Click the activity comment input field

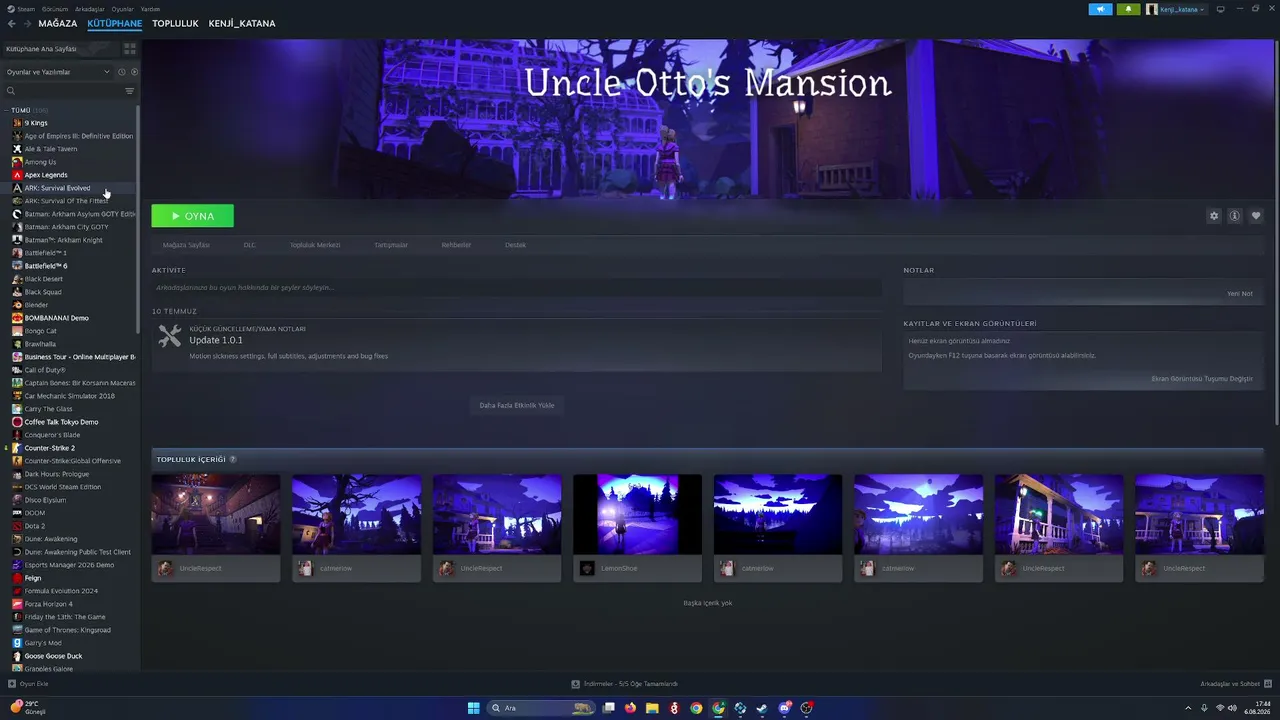click(516, 288)
